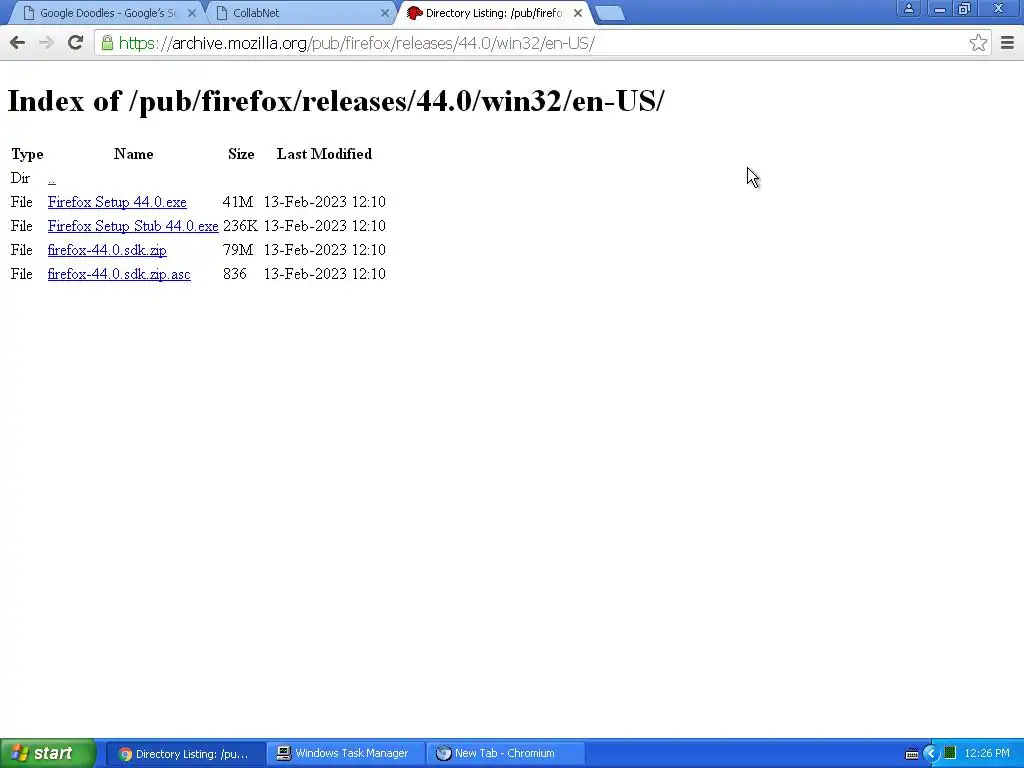Select the Directory Listing tab
This screenshot has height=768, width=1024.
(493, 13)
